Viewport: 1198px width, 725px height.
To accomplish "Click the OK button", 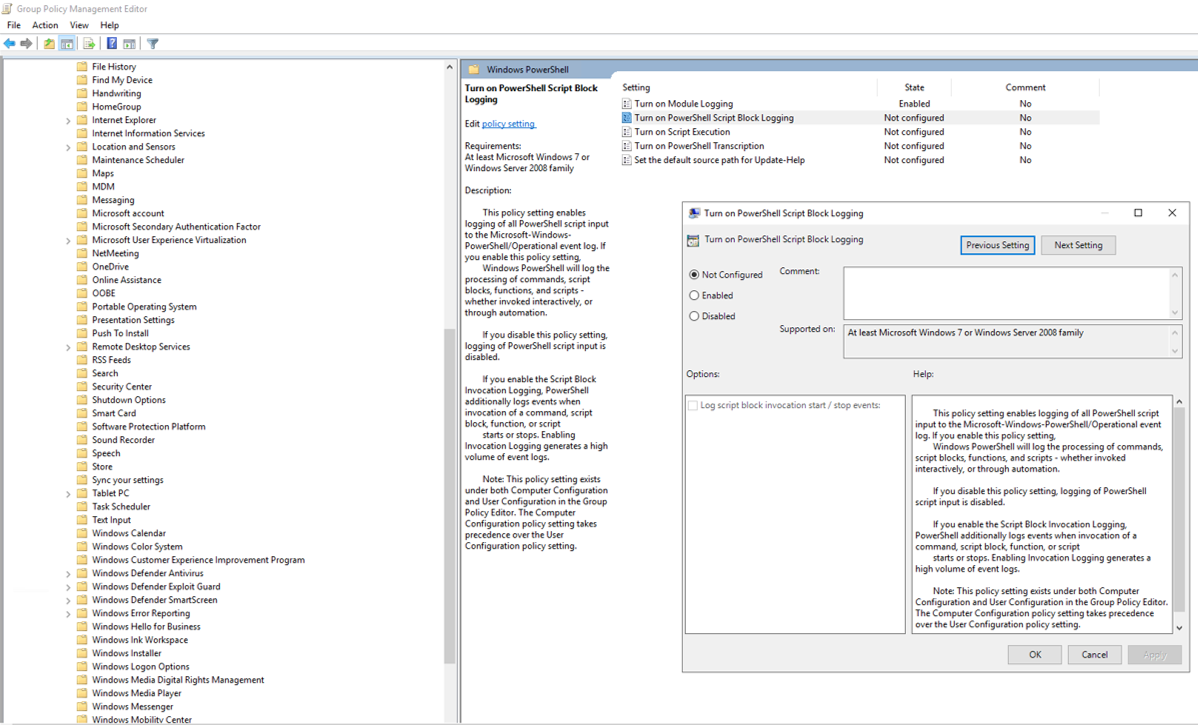I will (1034, 655).
